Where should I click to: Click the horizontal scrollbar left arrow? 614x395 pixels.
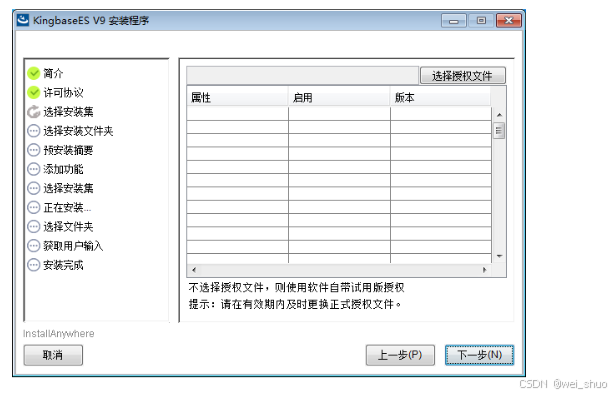pos(194,270)
